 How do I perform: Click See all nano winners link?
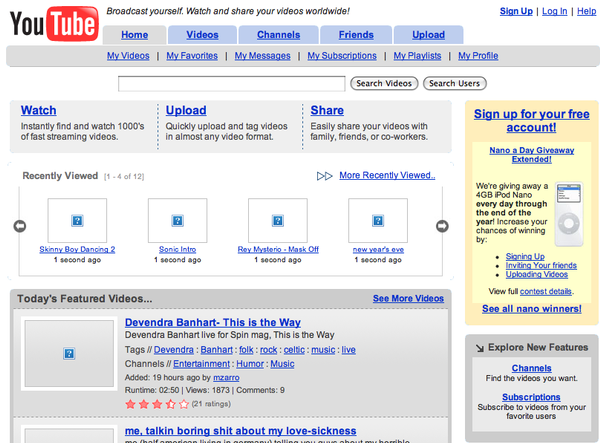[x=532, y=309]
